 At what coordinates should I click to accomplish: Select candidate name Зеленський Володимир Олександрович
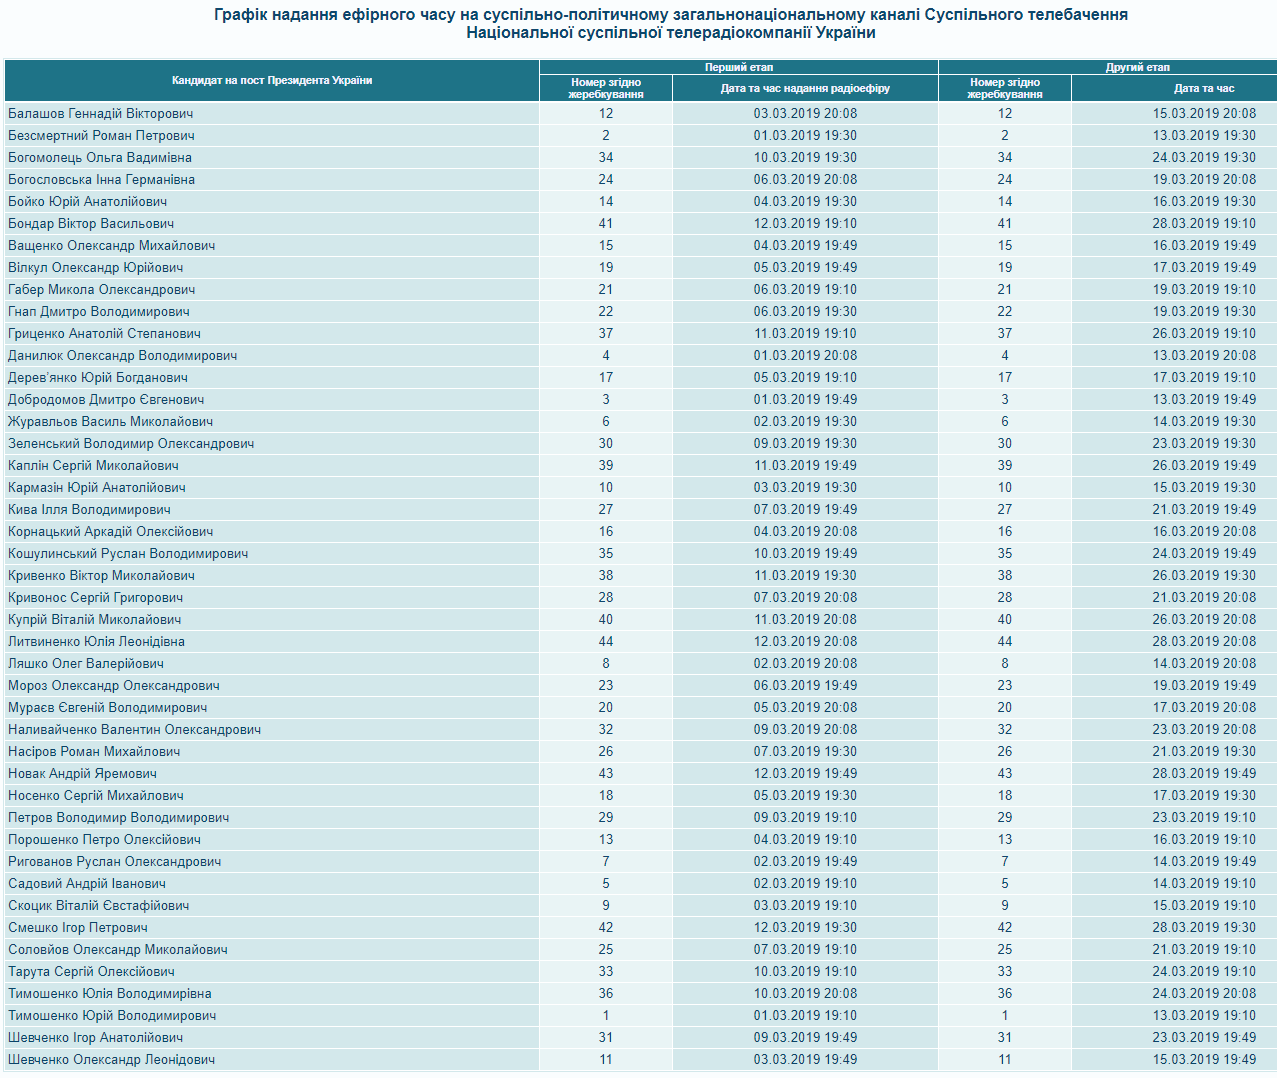pos(131,443)
